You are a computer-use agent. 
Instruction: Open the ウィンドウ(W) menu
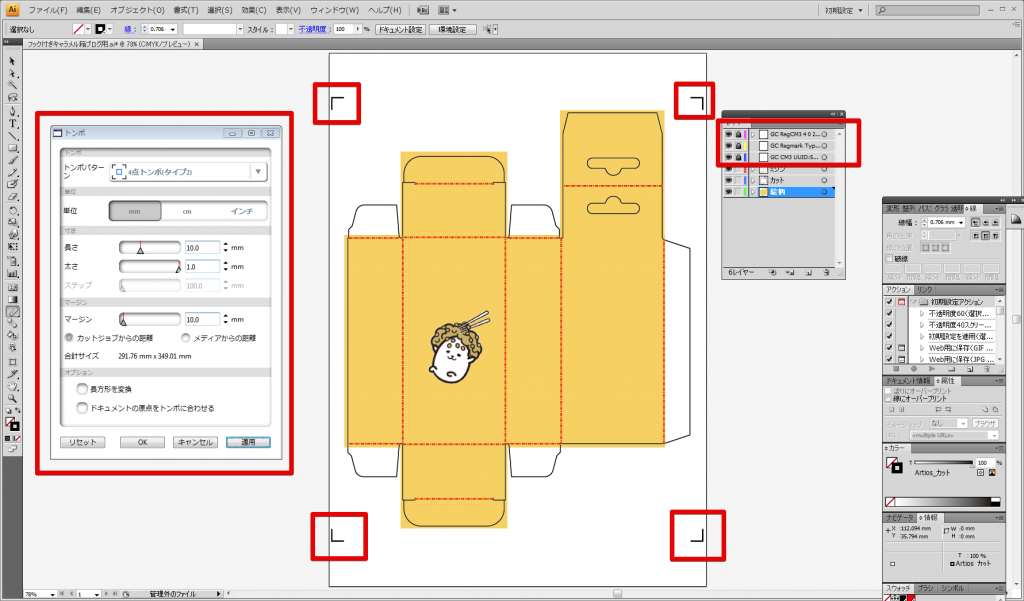334,10
